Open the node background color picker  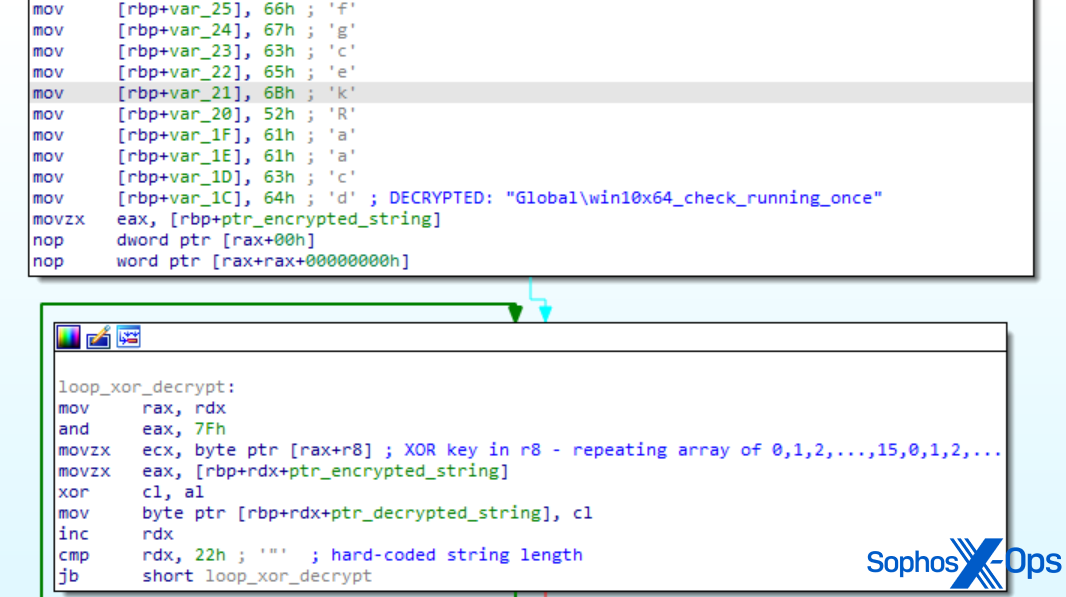pyautogui.click(x=67, y=337)
